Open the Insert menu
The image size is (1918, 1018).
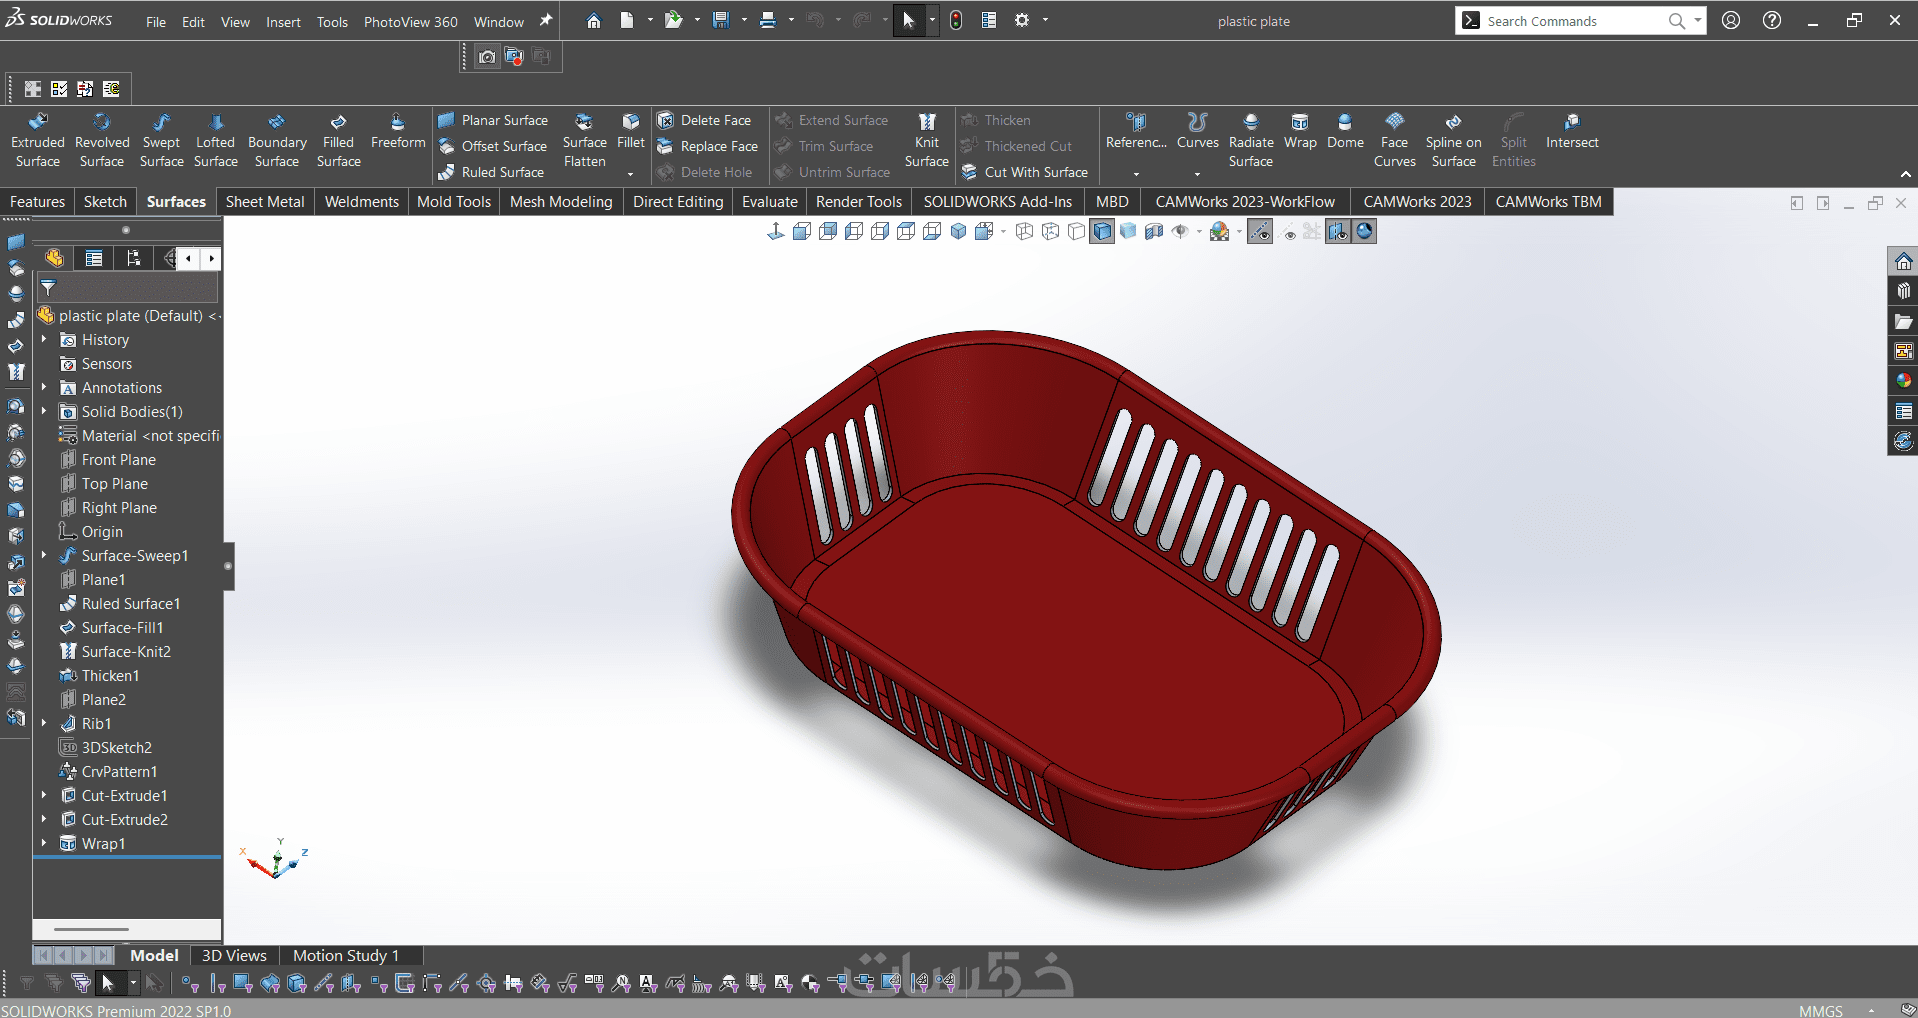coord(283,22)
